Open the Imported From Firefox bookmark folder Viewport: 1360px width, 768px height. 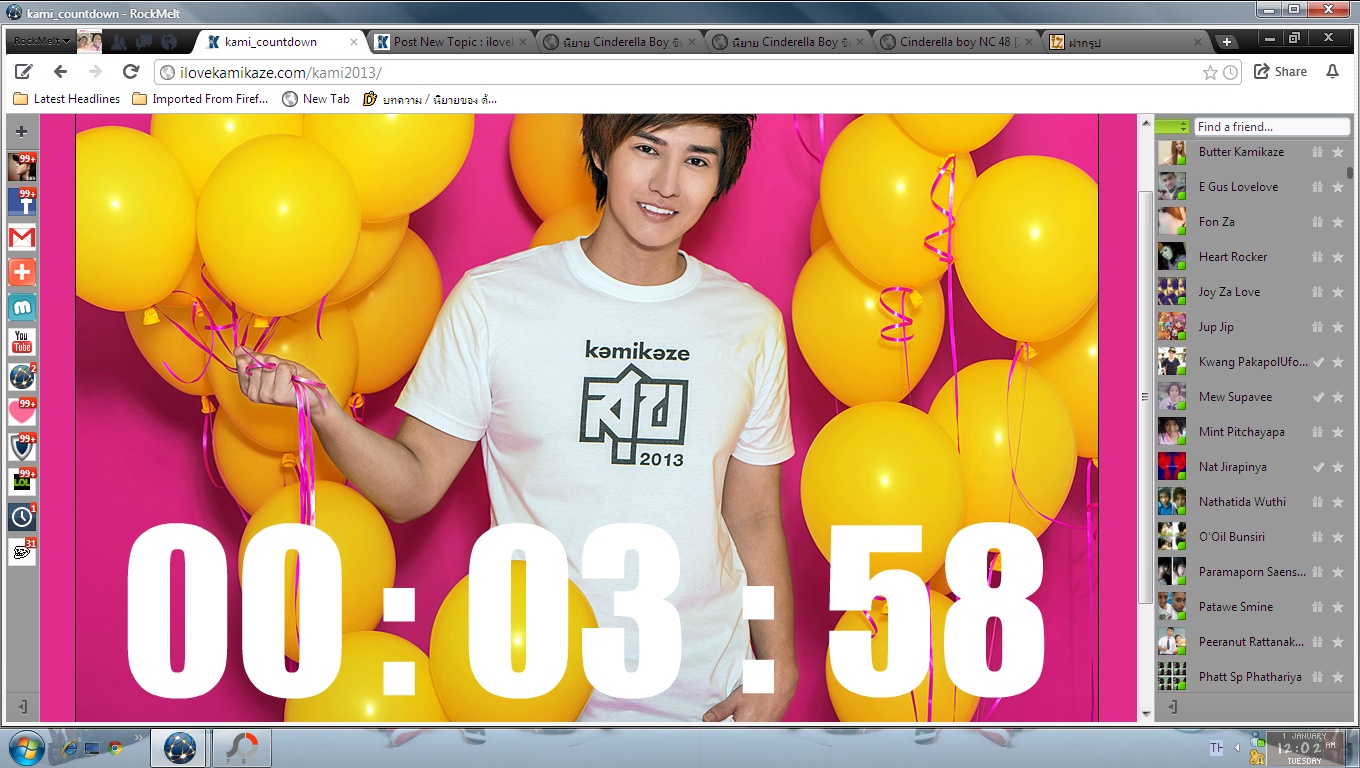pyautogui.click(x=201, y=99)
